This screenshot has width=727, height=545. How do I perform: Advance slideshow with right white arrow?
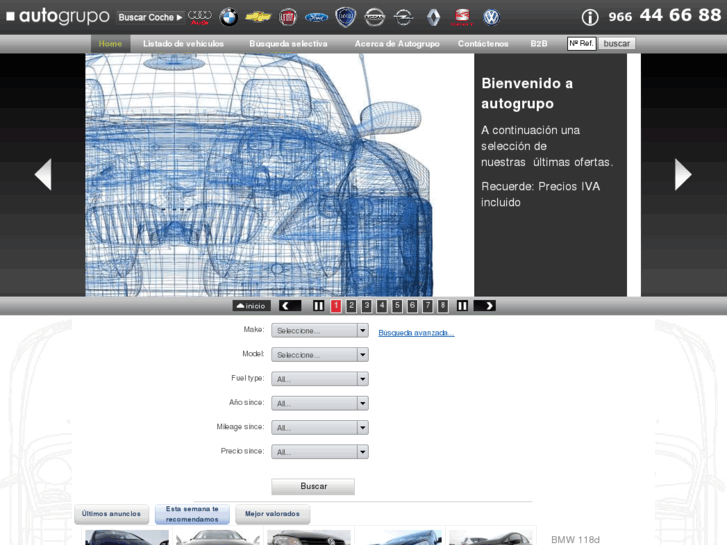point(683,175)
